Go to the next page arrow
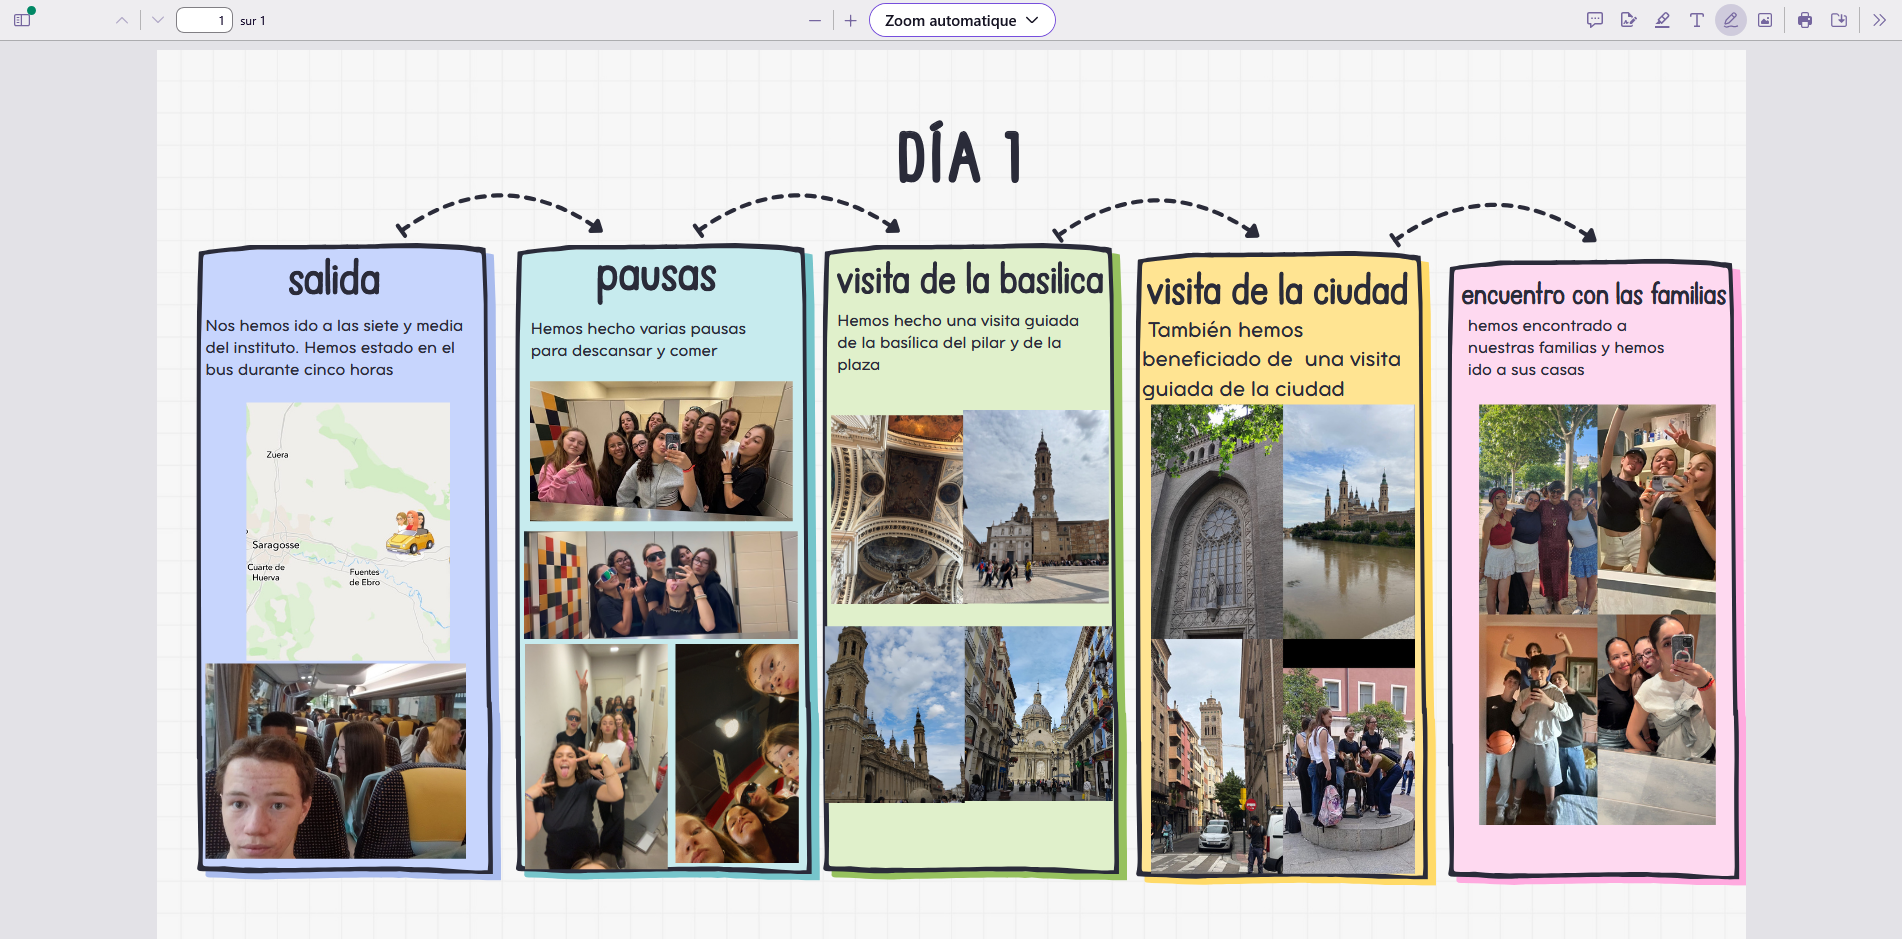 pos(157,20)
